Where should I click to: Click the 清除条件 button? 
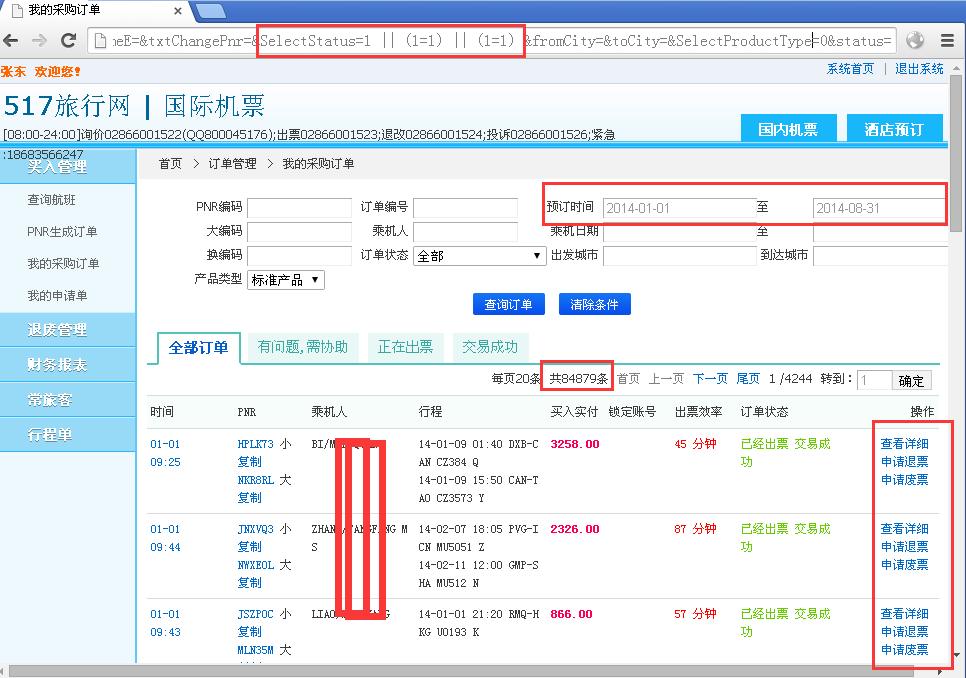[595, 304]
